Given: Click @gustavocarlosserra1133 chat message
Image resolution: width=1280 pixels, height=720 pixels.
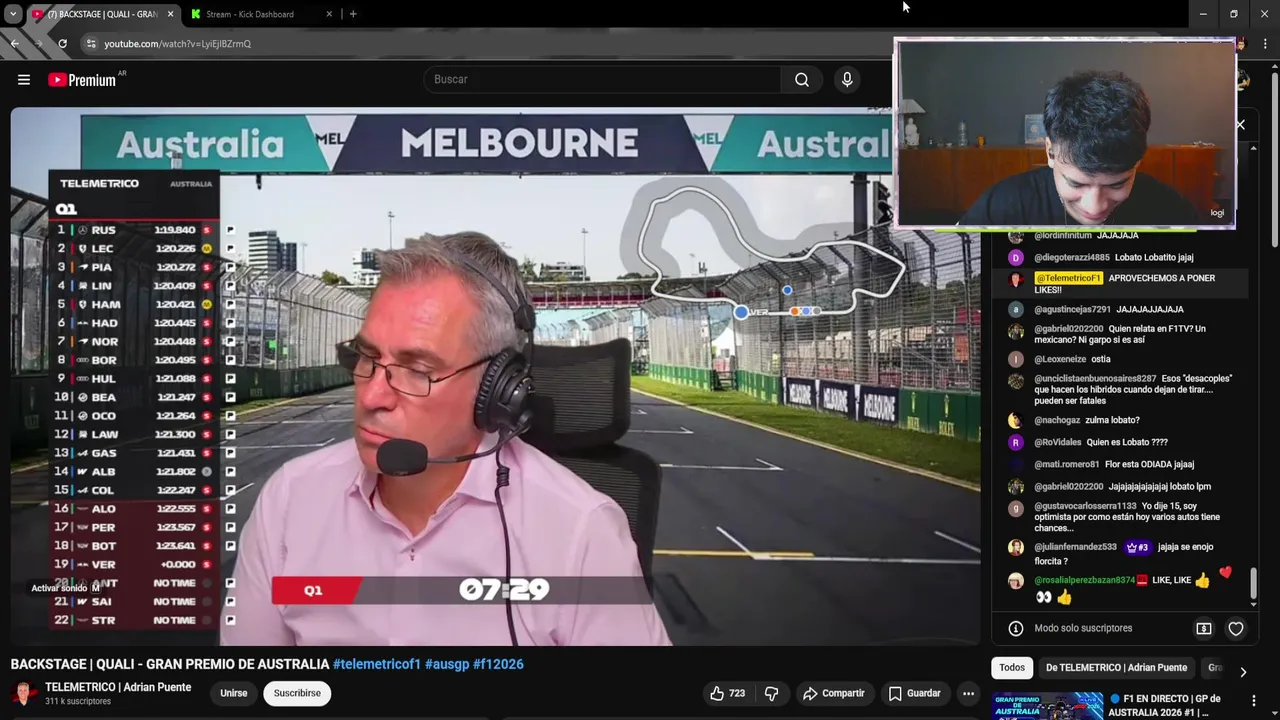Looking at the screenshot, I should click(1122, 517).
